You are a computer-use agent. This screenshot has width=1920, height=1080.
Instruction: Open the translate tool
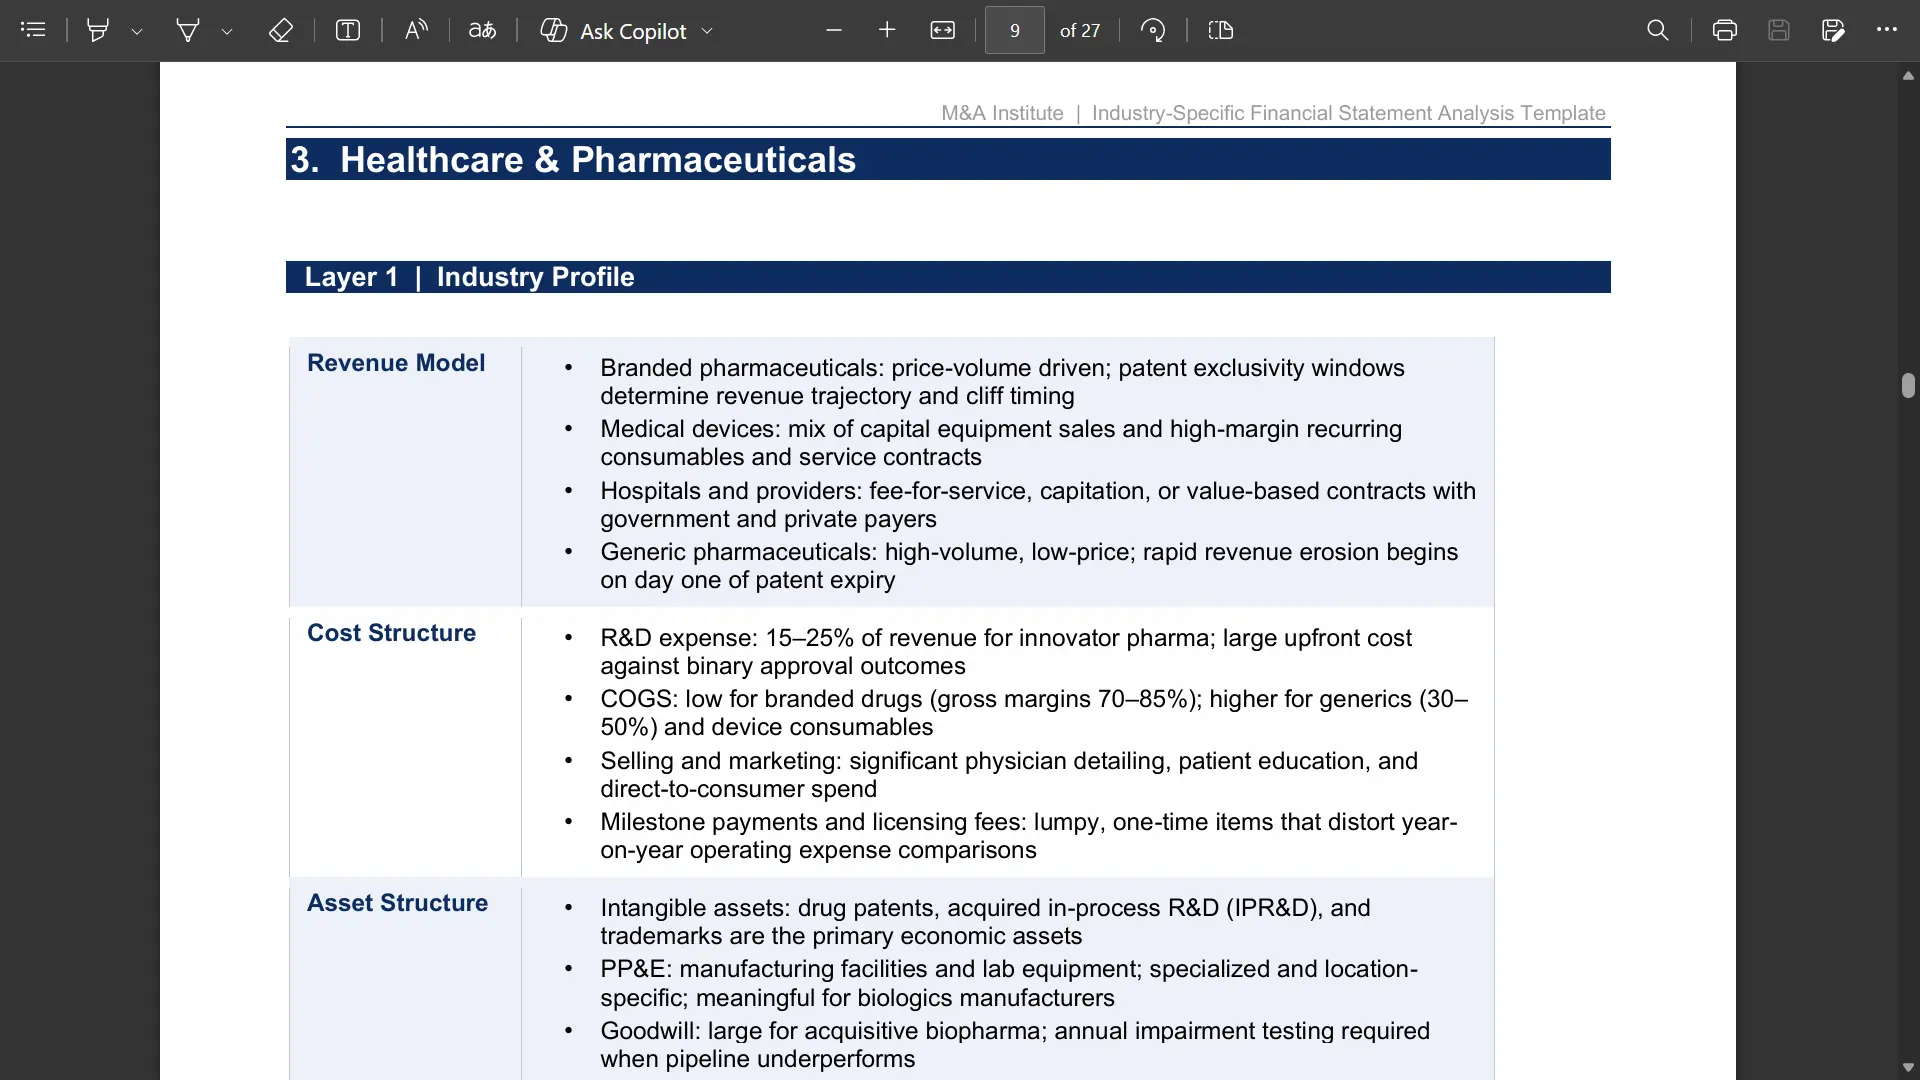(x=482, y=30)
